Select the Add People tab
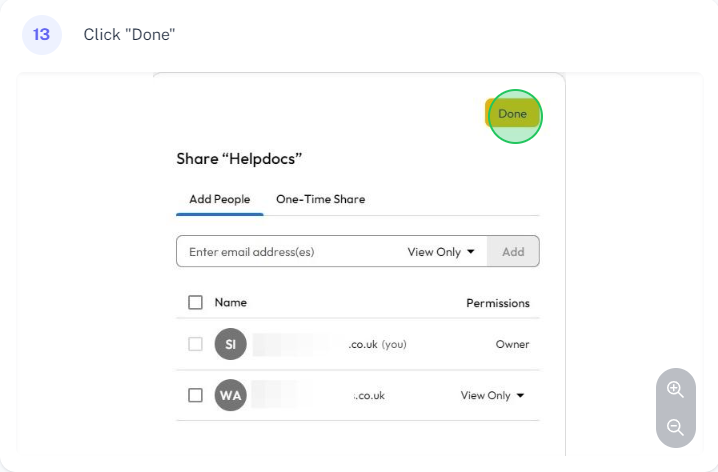This screenshot has width=718, height=472. pyautogui.click(x=220, y=199)
